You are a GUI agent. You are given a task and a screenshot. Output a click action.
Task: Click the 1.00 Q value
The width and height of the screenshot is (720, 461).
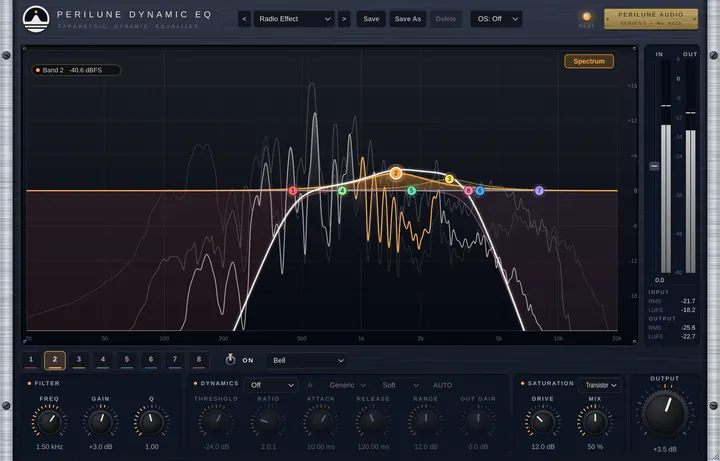[152, 447]
